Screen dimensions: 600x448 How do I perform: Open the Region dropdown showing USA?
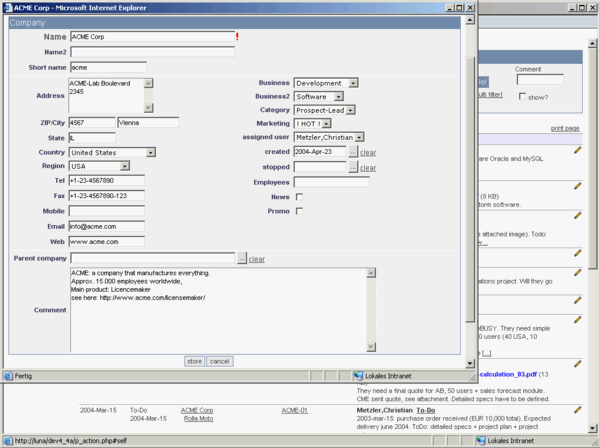pos(99,166)
